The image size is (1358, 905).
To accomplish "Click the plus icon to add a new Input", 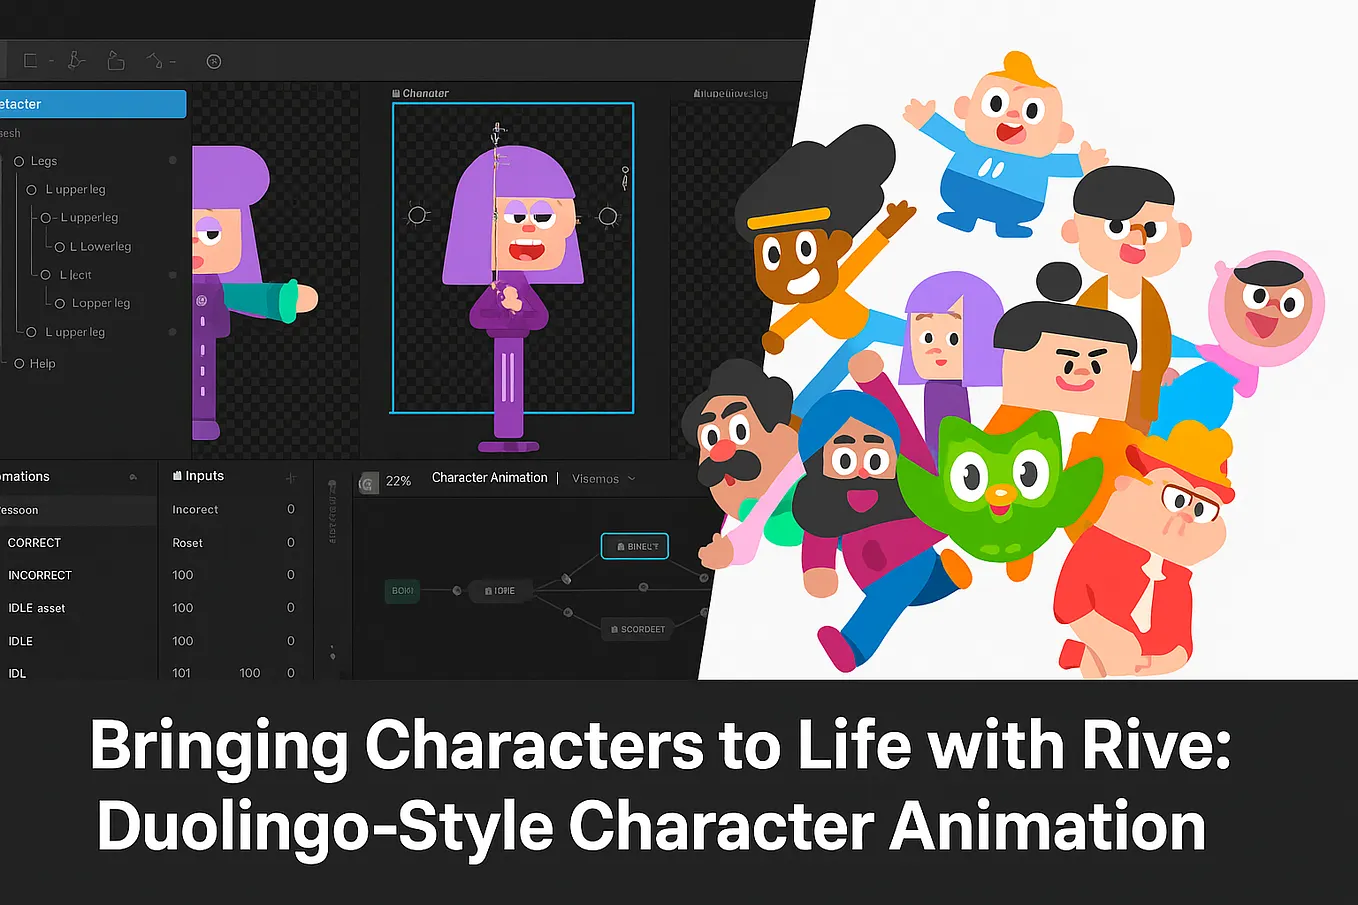I will (291, 475).
